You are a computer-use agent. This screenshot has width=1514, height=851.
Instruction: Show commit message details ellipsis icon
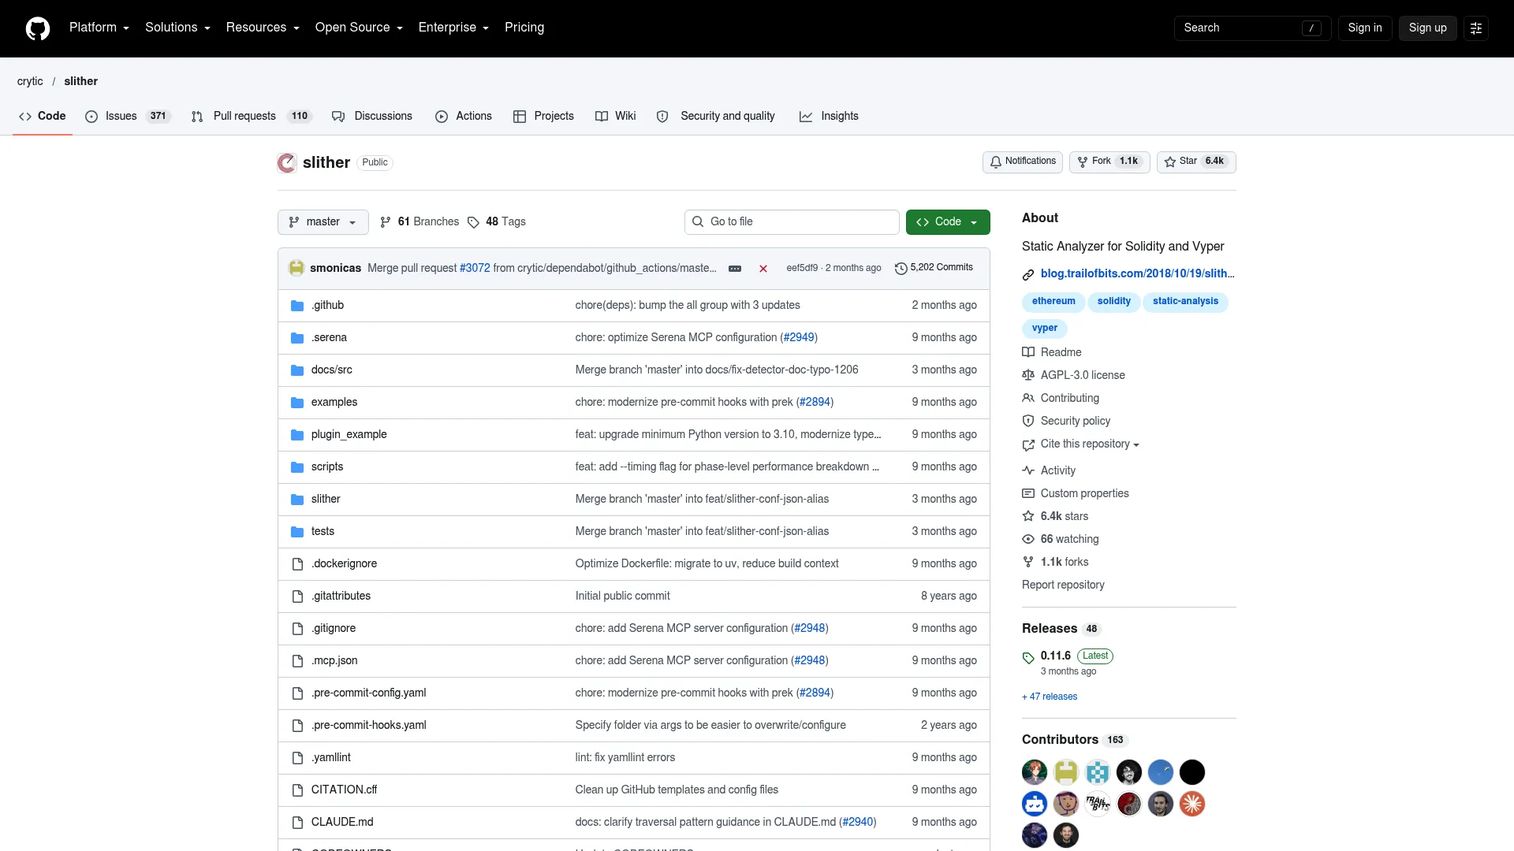point(735,269)
